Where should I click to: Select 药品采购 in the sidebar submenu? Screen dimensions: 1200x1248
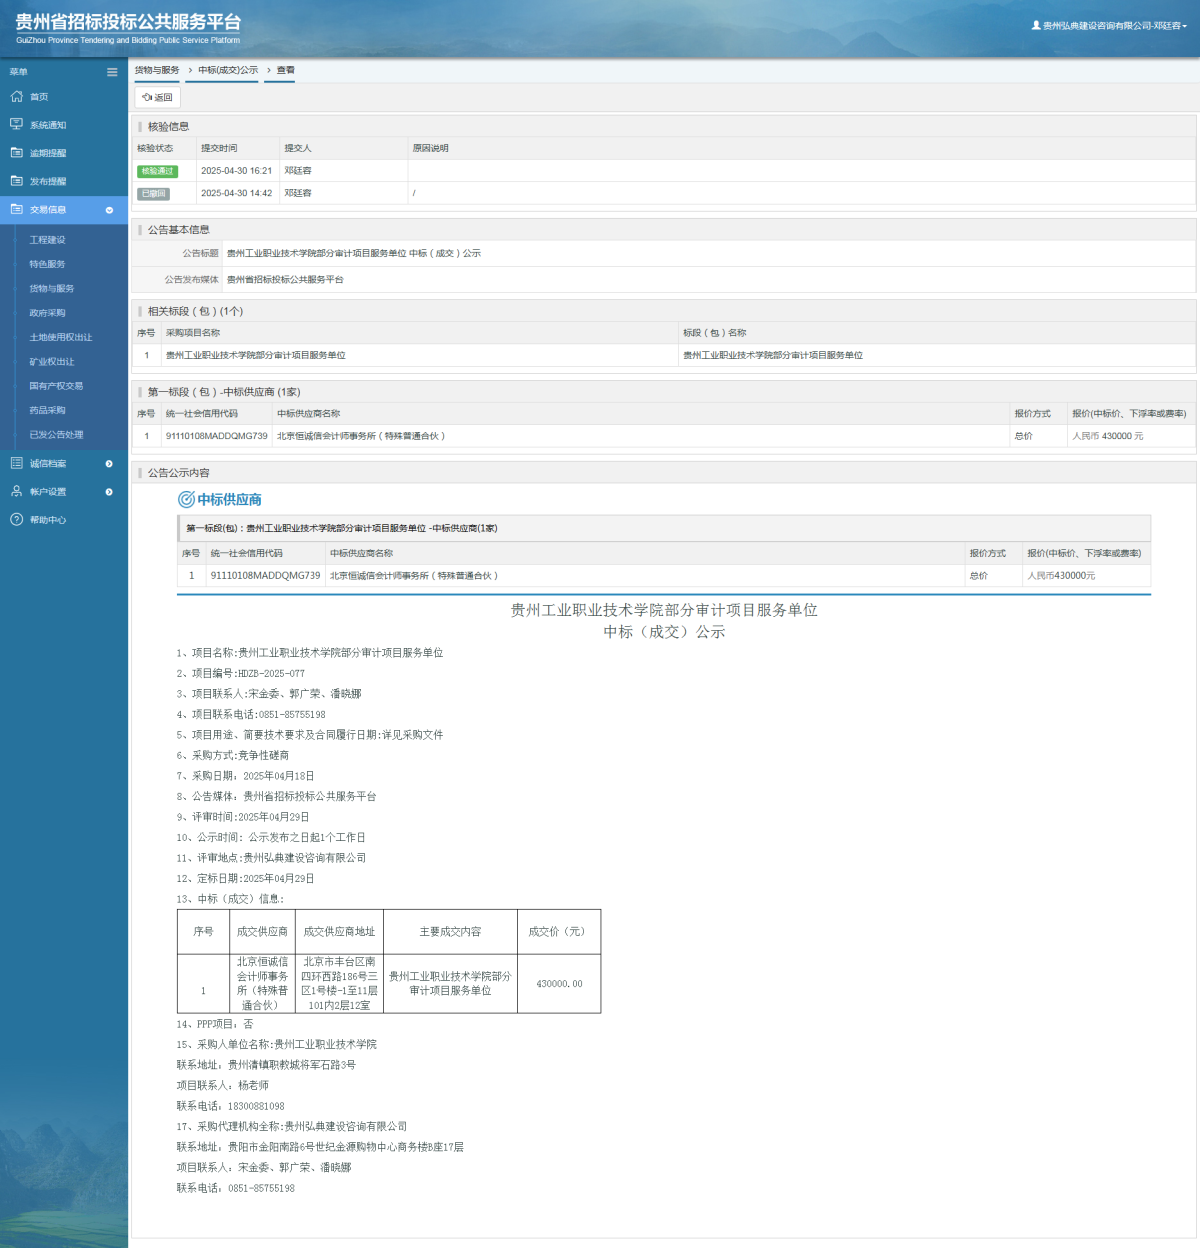tap(47, 410)
